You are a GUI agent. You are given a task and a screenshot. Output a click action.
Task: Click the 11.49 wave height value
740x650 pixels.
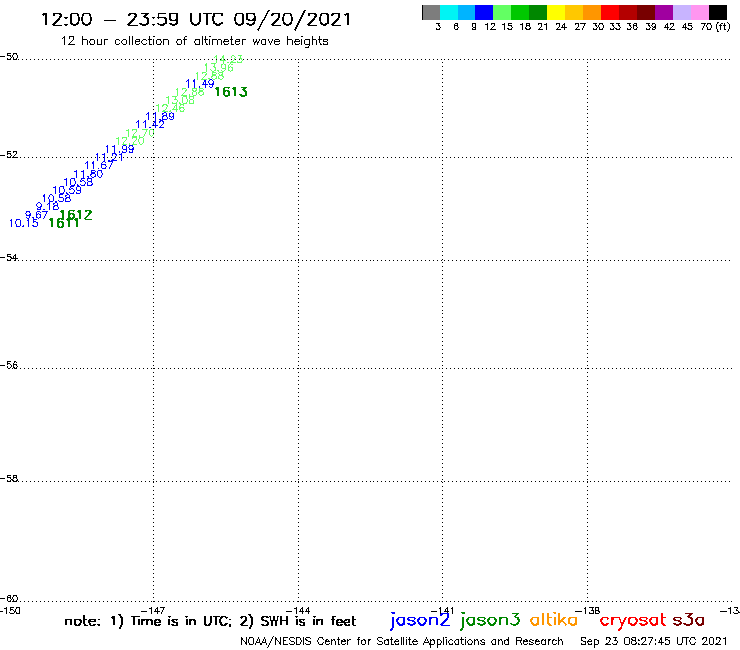200,84
